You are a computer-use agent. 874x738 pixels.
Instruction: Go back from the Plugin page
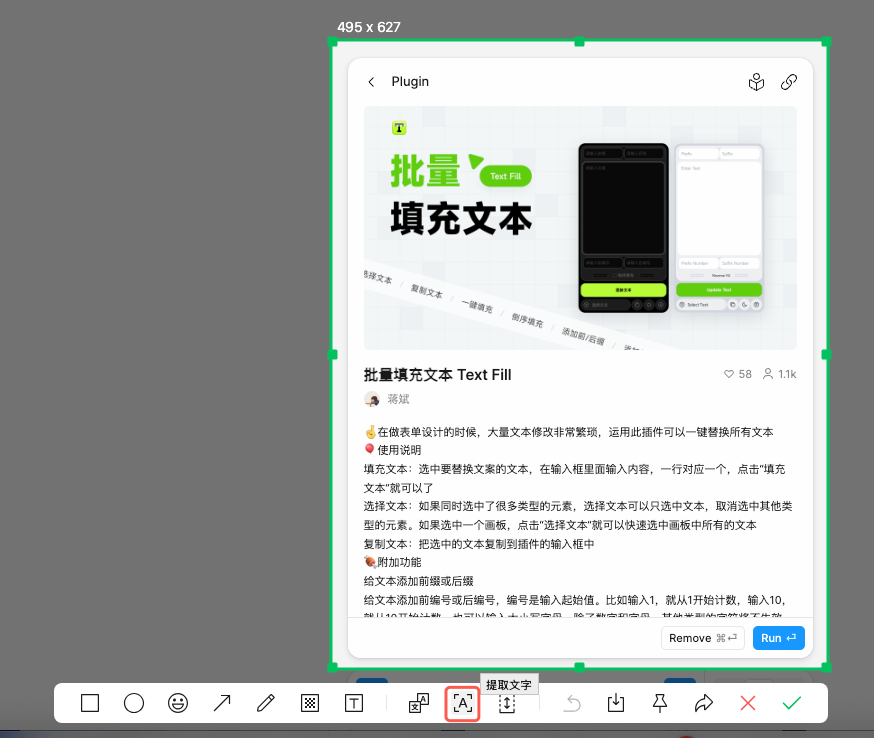point(371,82)
